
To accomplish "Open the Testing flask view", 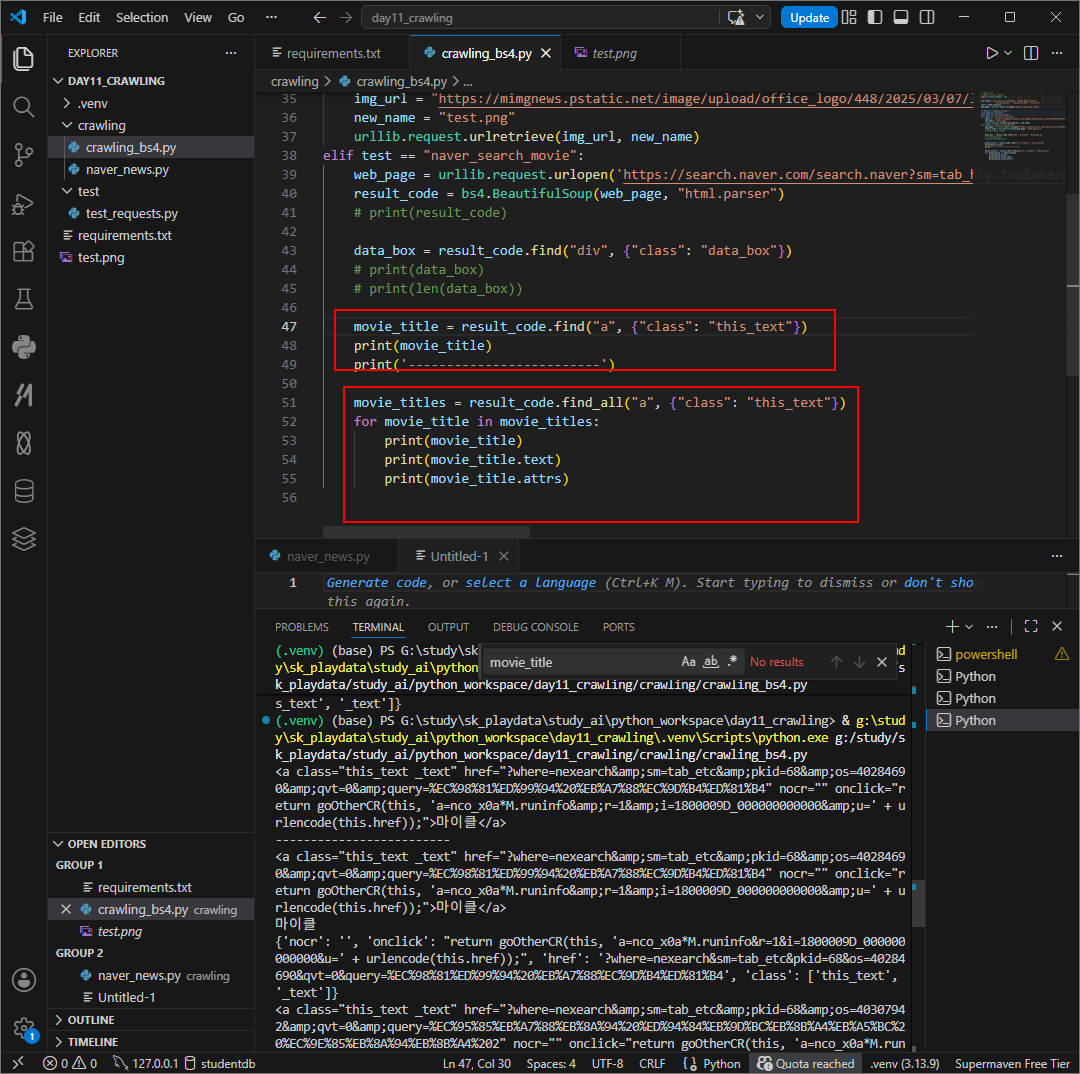I will tap(23, 299).
